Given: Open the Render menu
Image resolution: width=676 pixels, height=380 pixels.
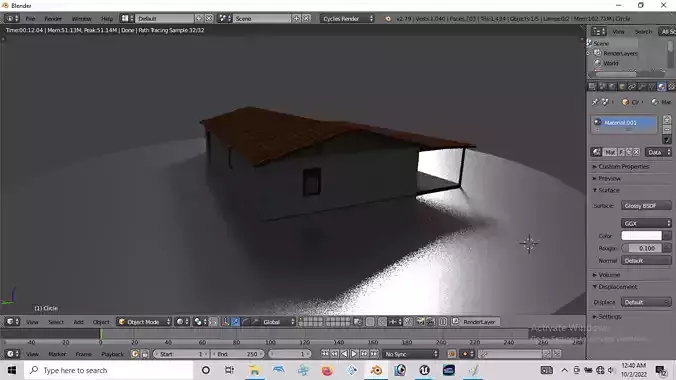Looking at the screenshot, I should [x=53, y=19].
